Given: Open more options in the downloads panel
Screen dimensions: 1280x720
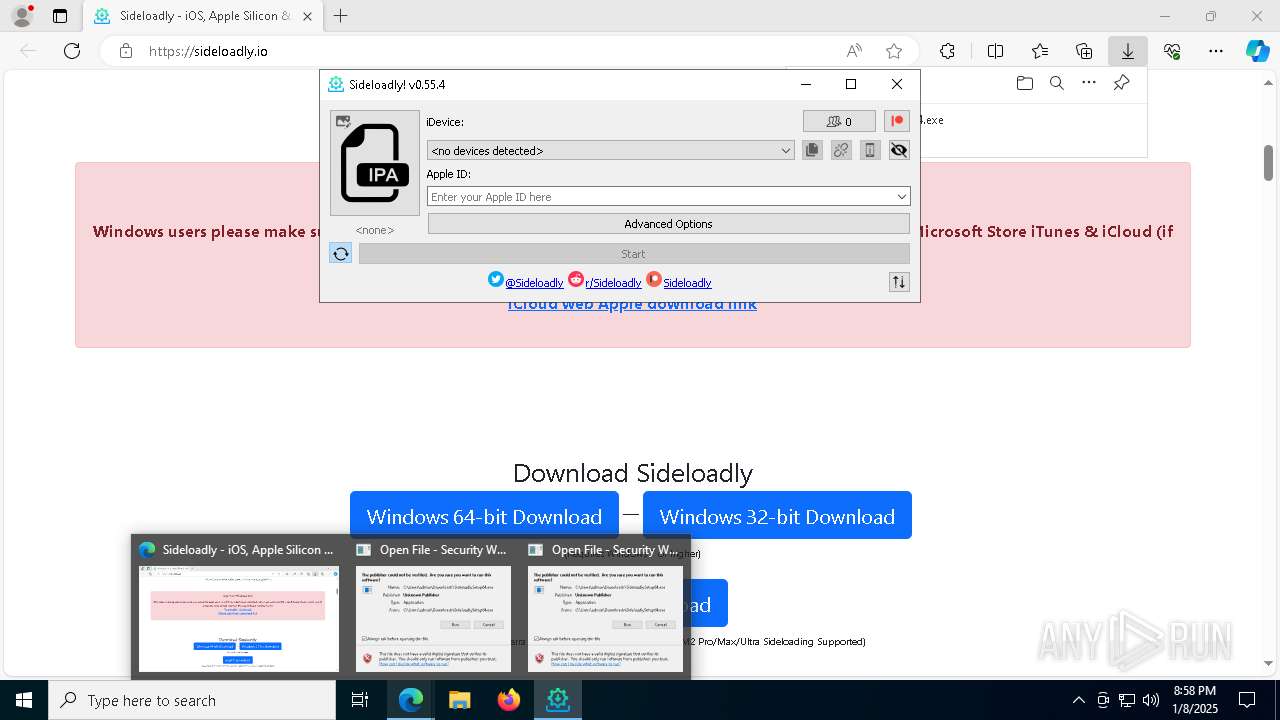Looking at the screenshot, I should pos(1088,83).
